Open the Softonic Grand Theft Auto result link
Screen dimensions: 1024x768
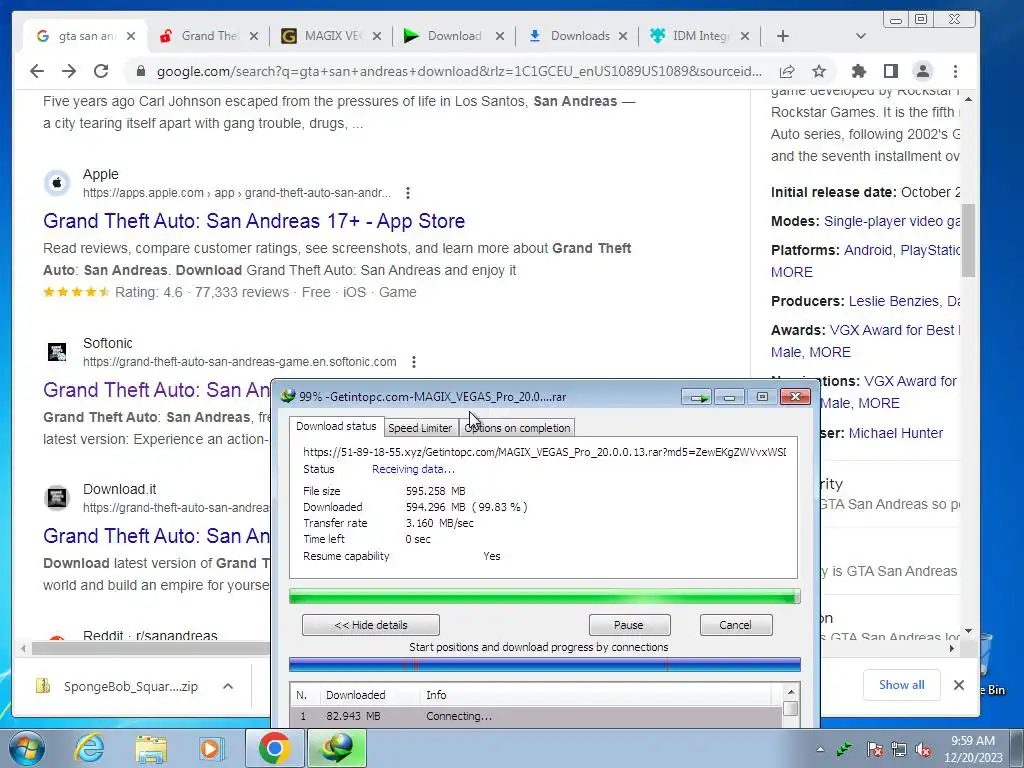156,390
